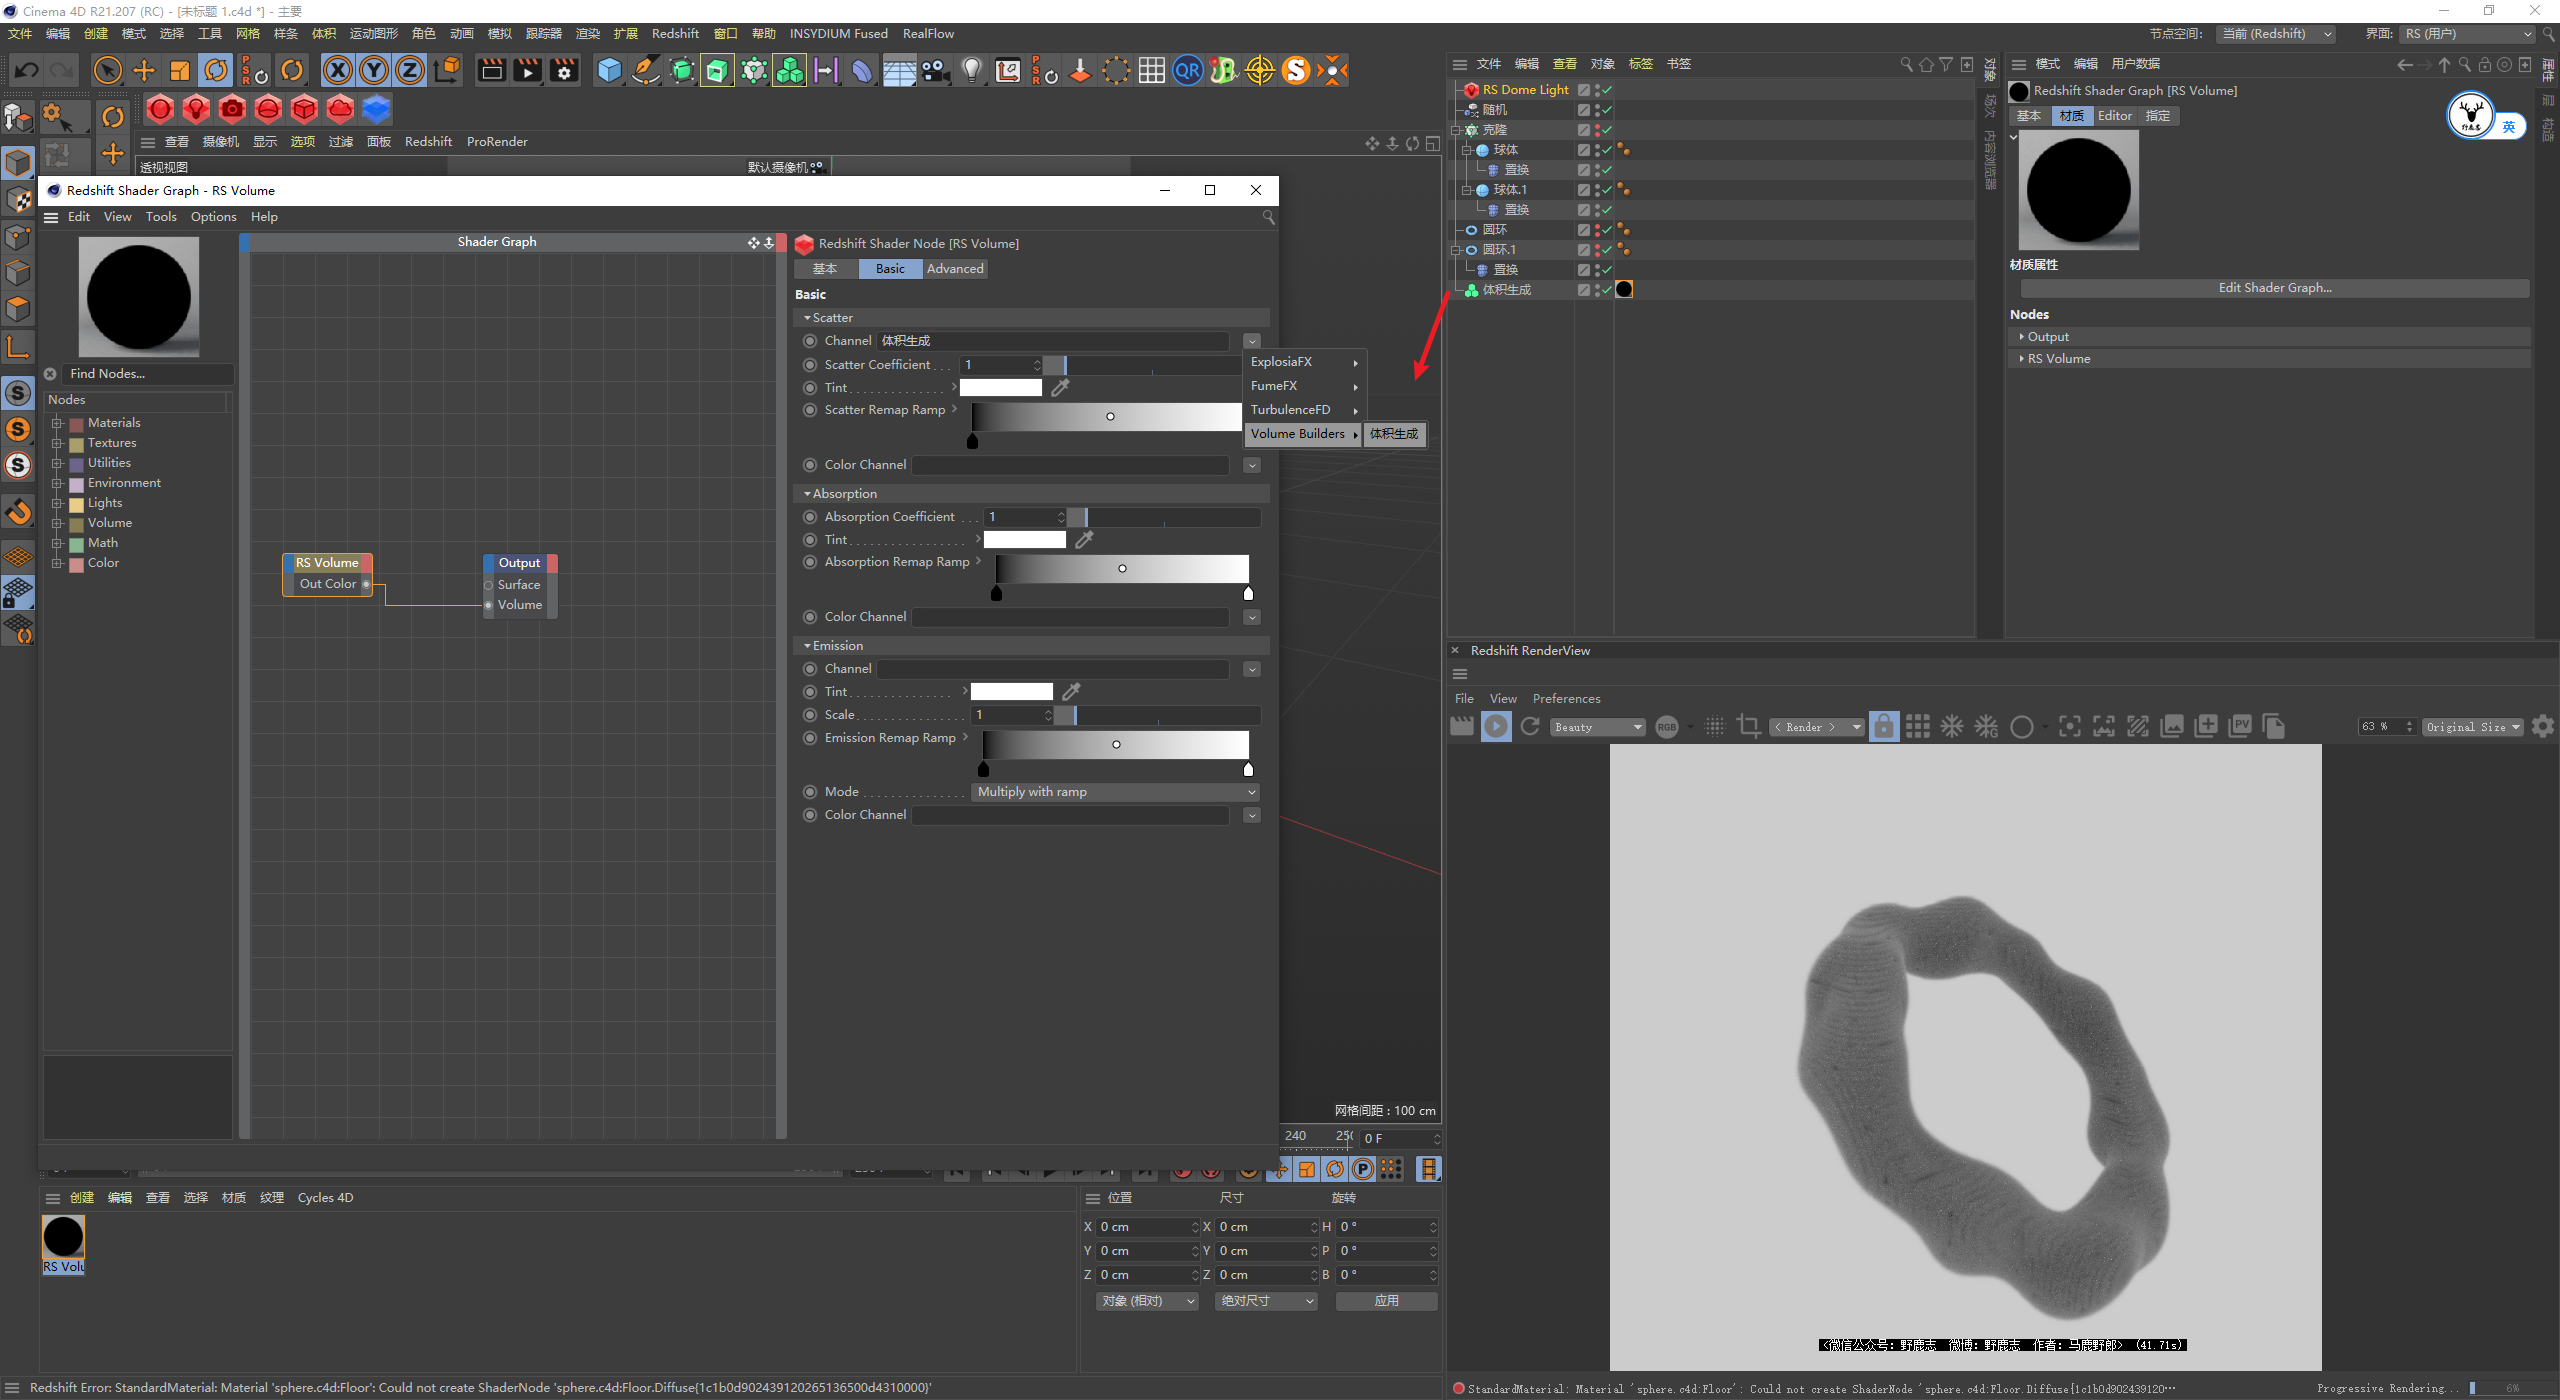Viewport: 2560px width, 1400px height.
Task: Start IPR in Redshift RenderView
Action: (1496, 727)
